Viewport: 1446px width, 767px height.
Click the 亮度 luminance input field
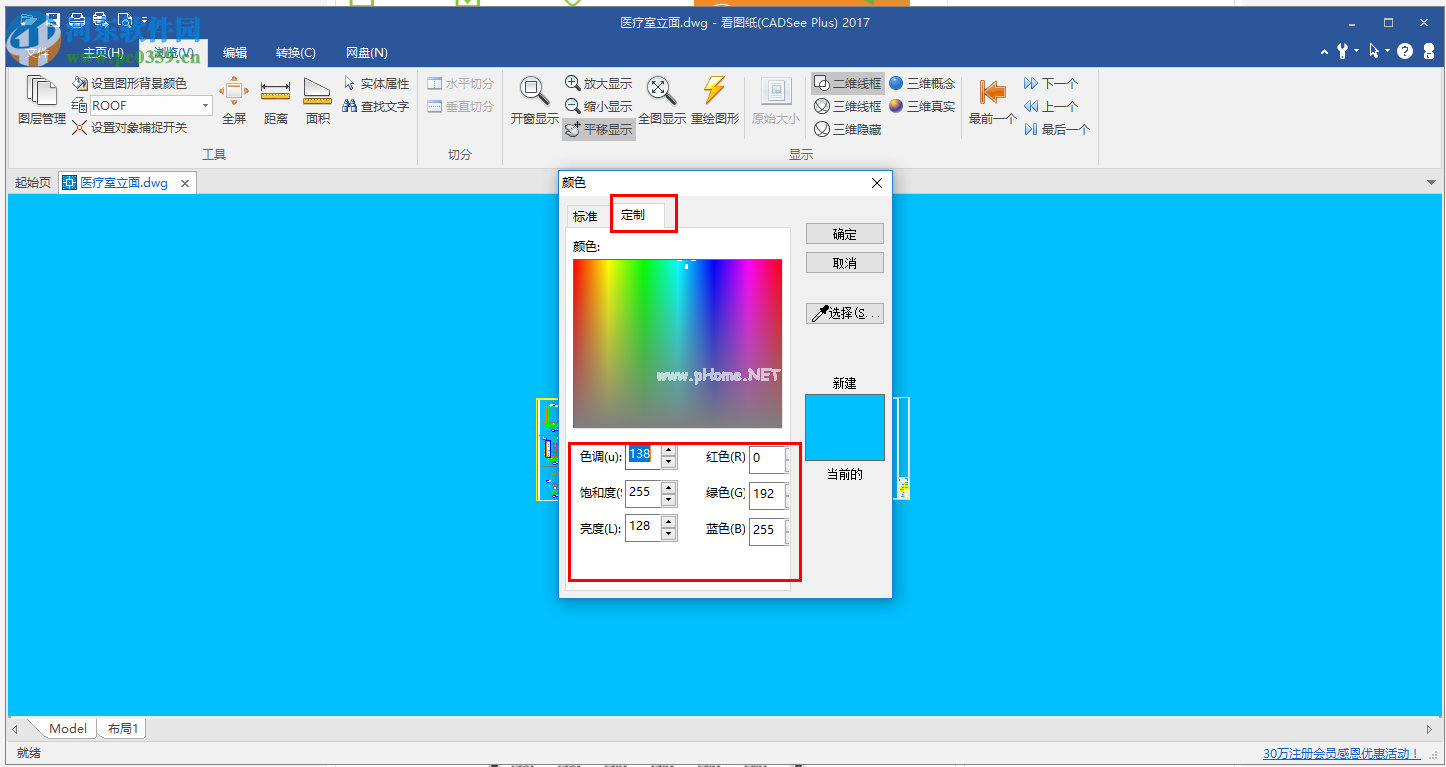tap(643, 528)
